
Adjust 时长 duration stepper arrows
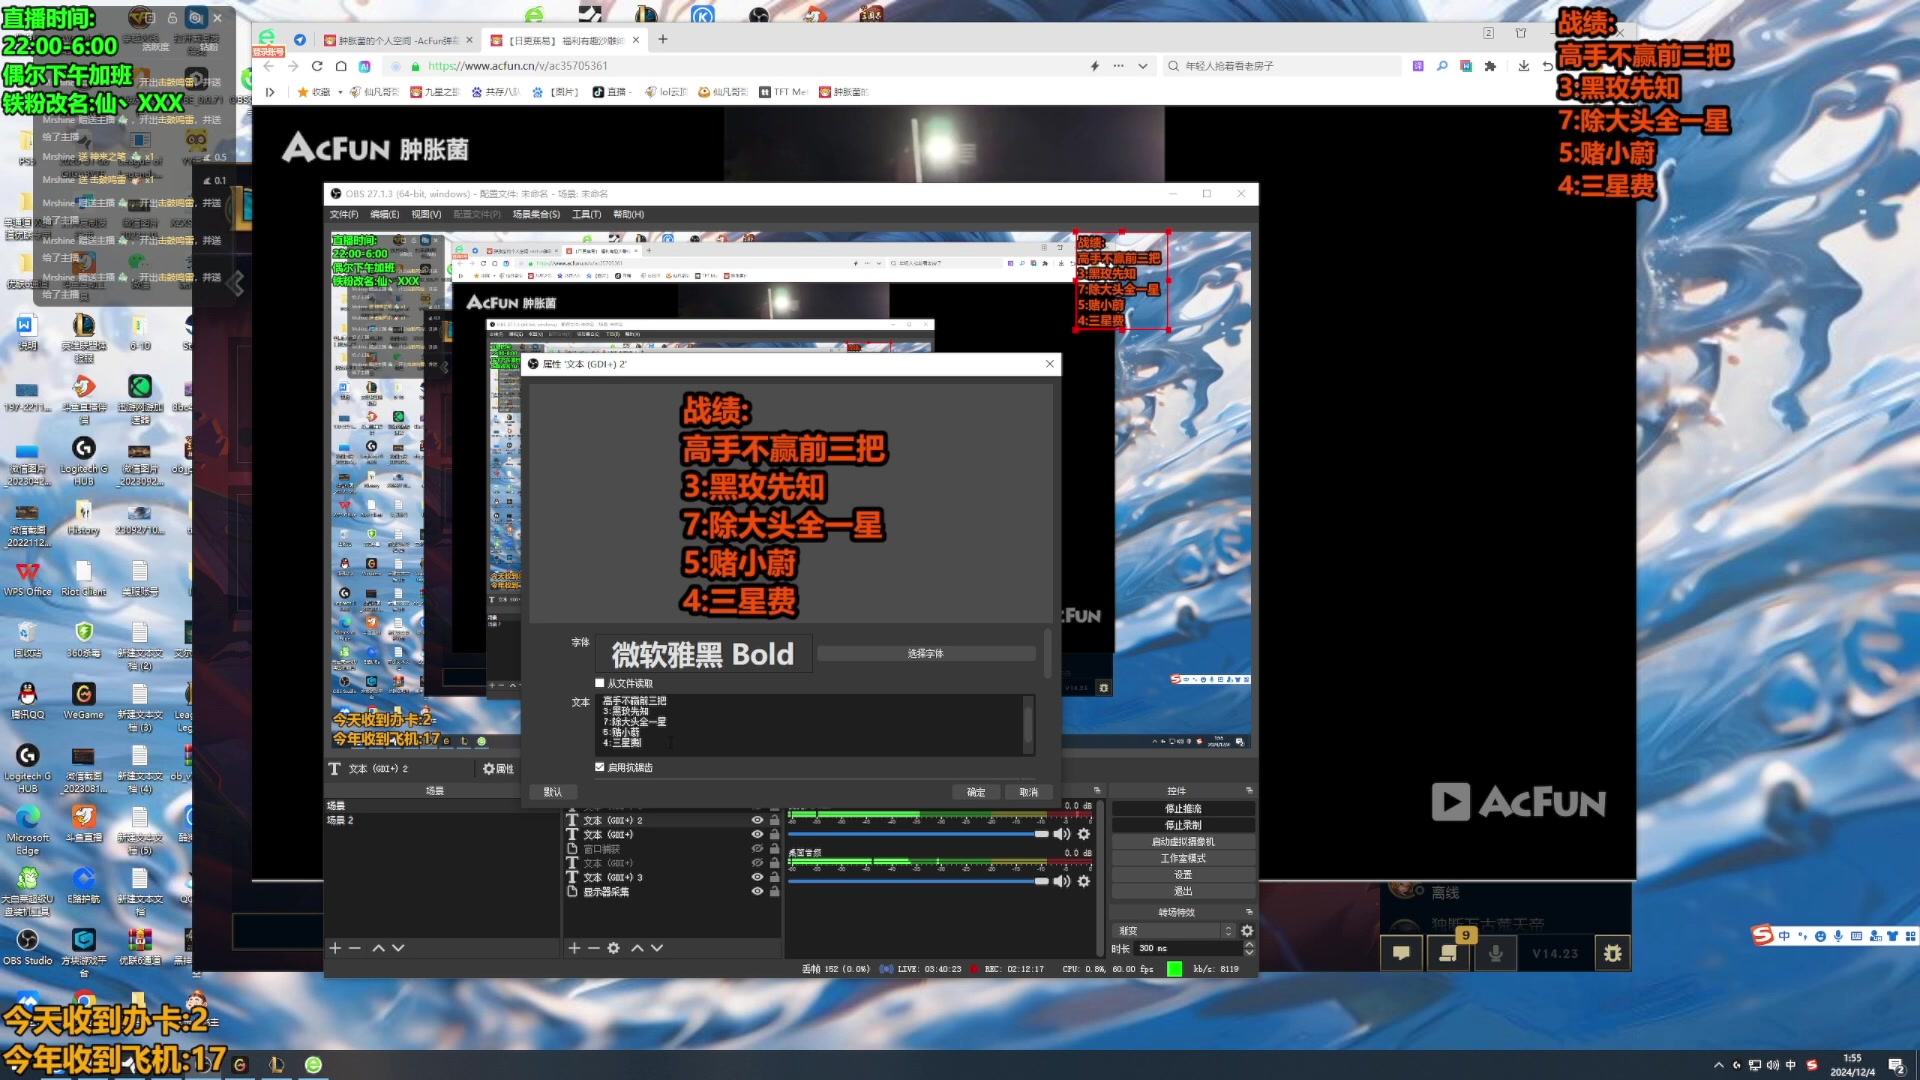(1249, 948)
